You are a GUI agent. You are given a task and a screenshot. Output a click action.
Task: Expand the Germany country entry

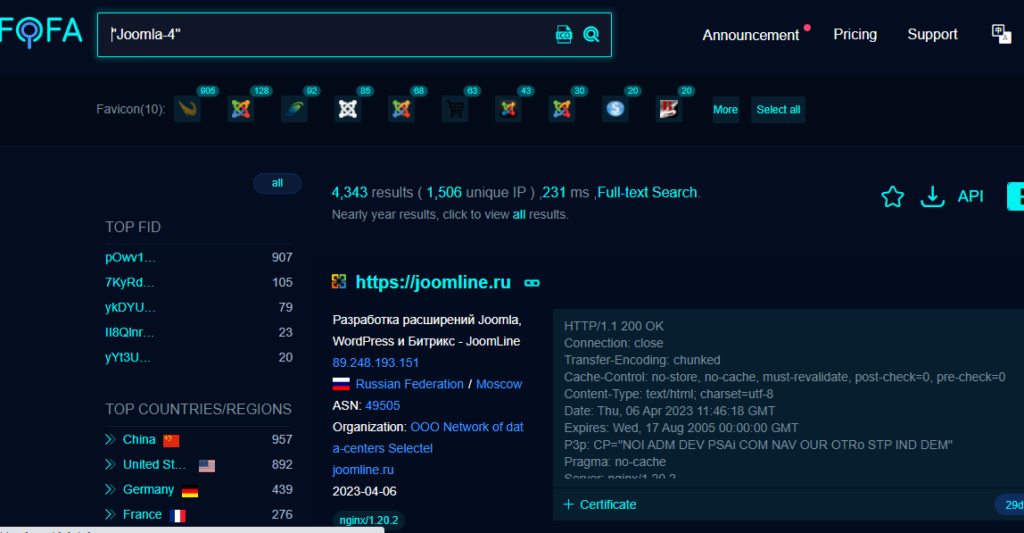[x=110, y=490]
